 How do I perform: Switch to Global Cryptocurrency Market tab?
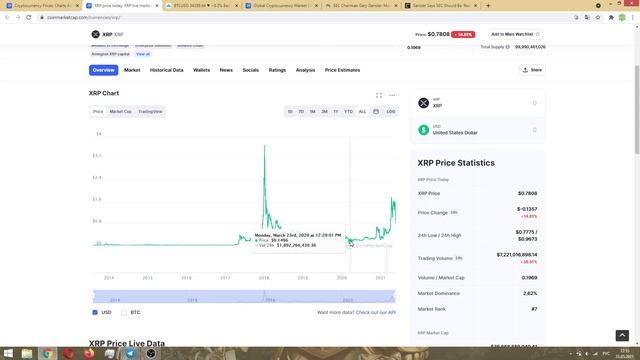click(x=282, y=6)
